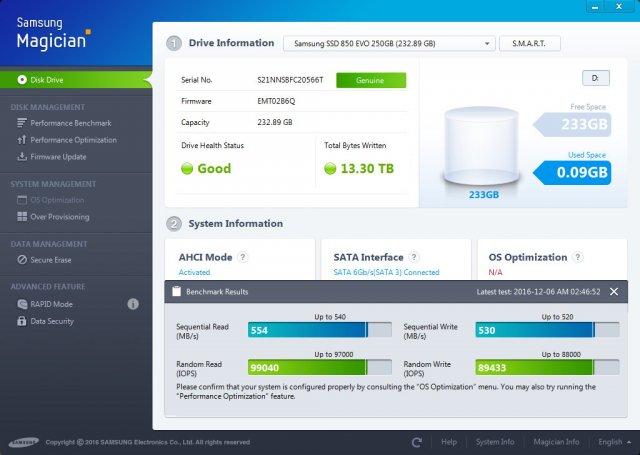Click the green Genuine button
This screenshot has width=640, height=455.
[x=371, y=80]
